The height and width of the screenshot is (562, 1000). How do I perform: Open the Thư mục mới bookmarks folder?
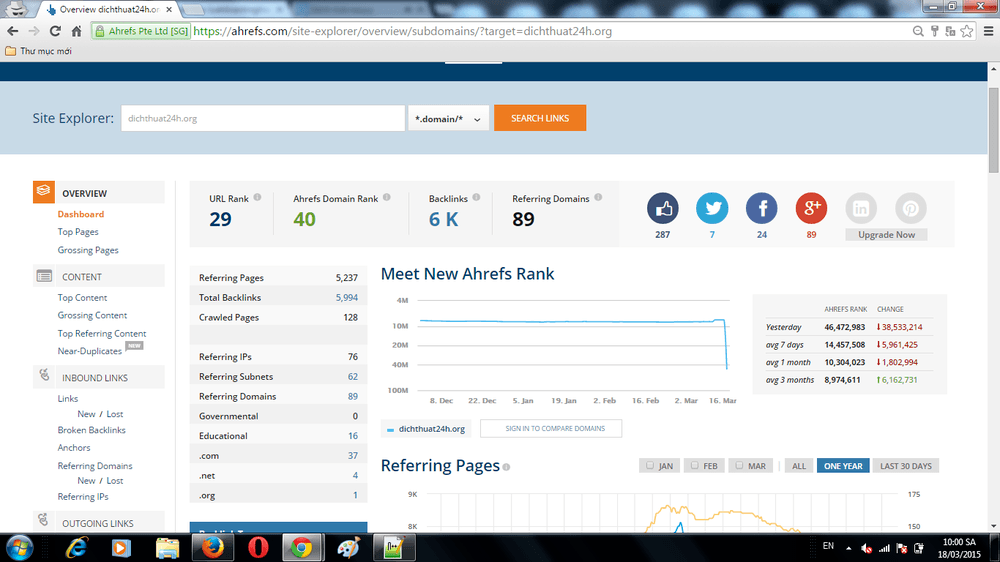(38, 51)
